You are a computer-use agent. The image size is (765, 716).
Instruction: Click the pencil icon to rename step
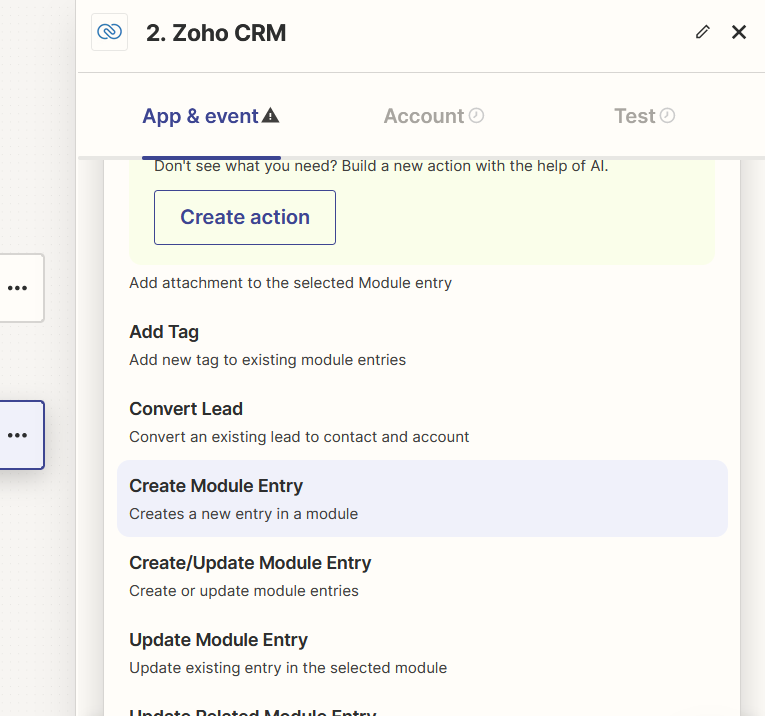[x=703, y=32]
